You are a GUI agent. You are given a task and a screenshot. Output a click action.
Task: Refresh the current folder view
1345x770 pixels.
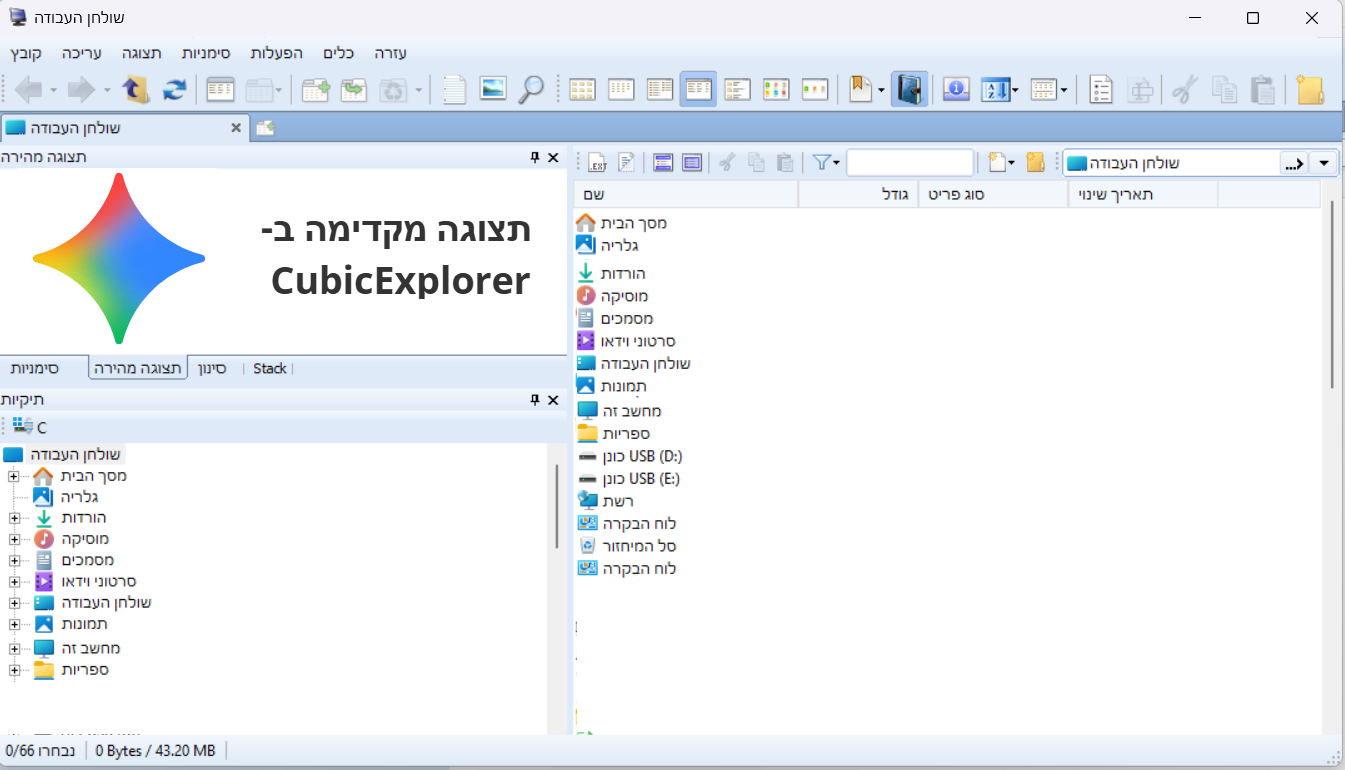click(x=174, y=89)
